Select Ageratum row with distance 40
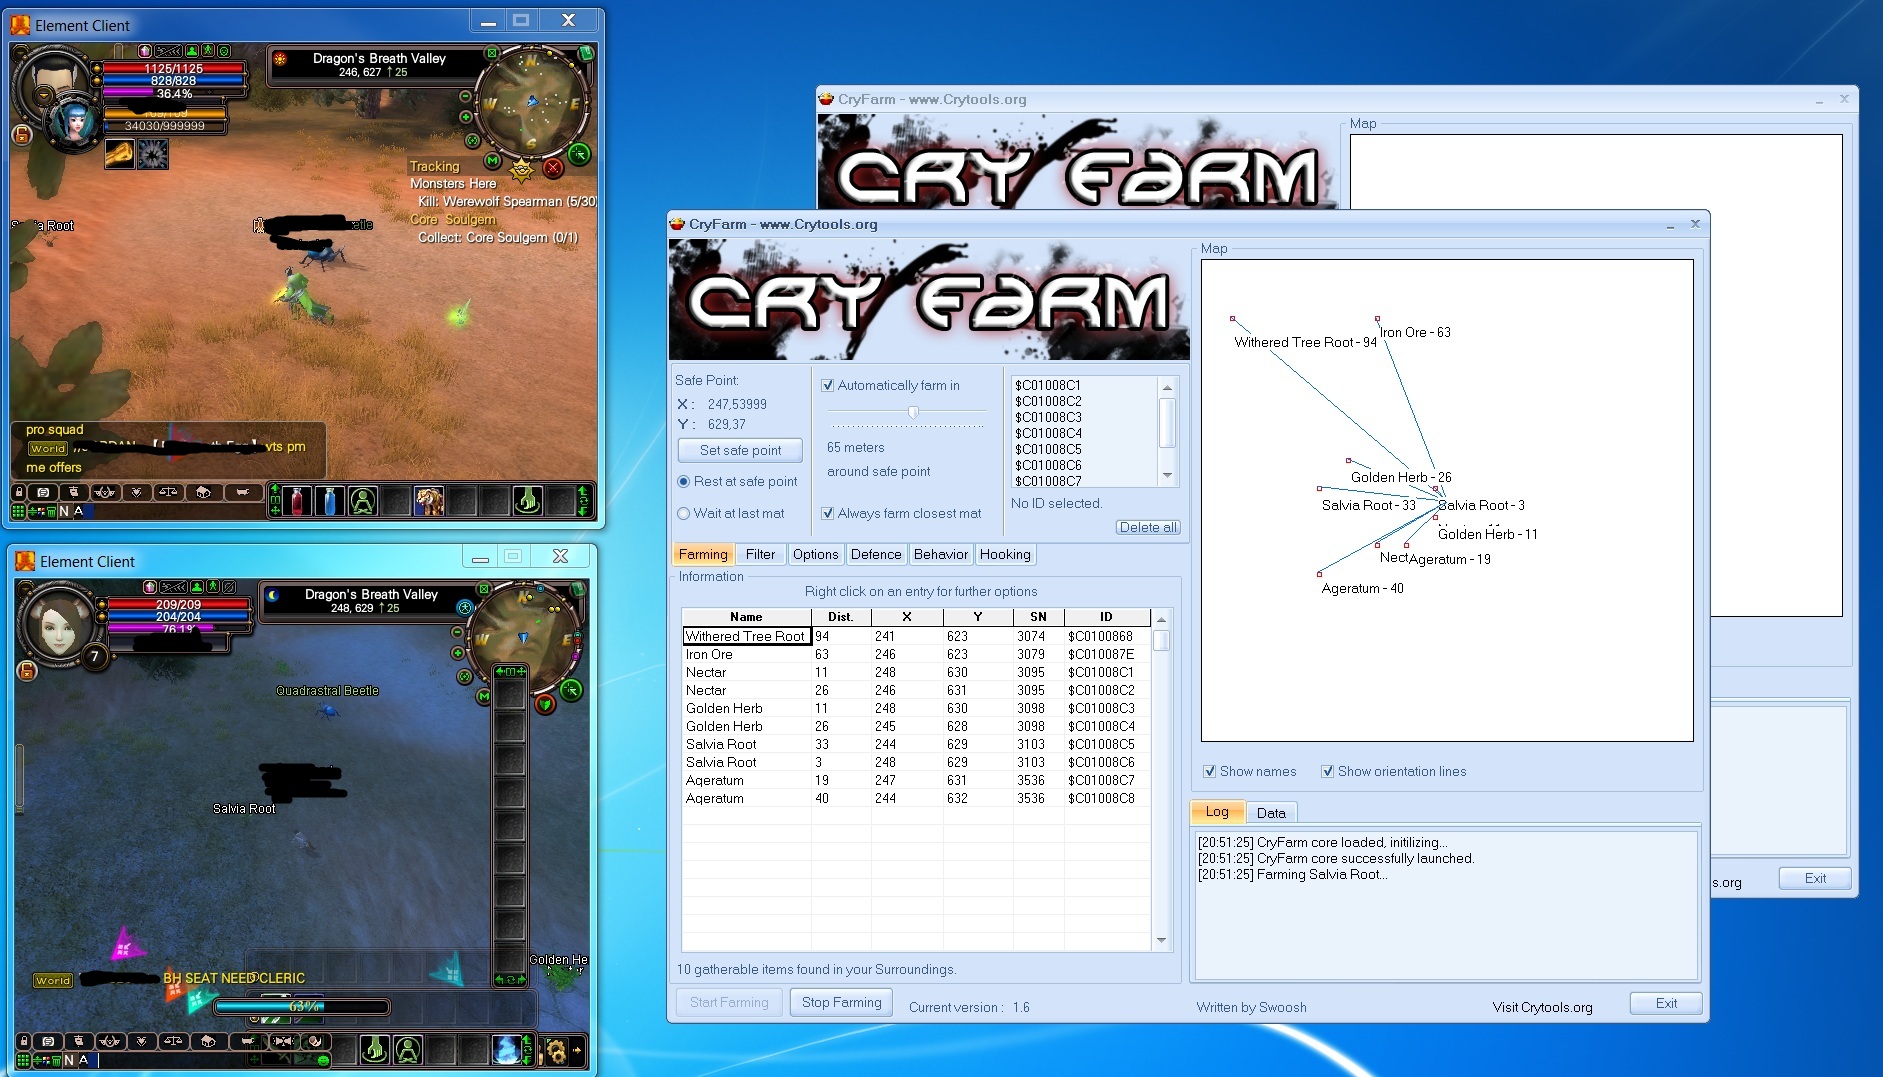Image resolution: width=1883 pixels, height=1077 pixels. click(915, 798)
